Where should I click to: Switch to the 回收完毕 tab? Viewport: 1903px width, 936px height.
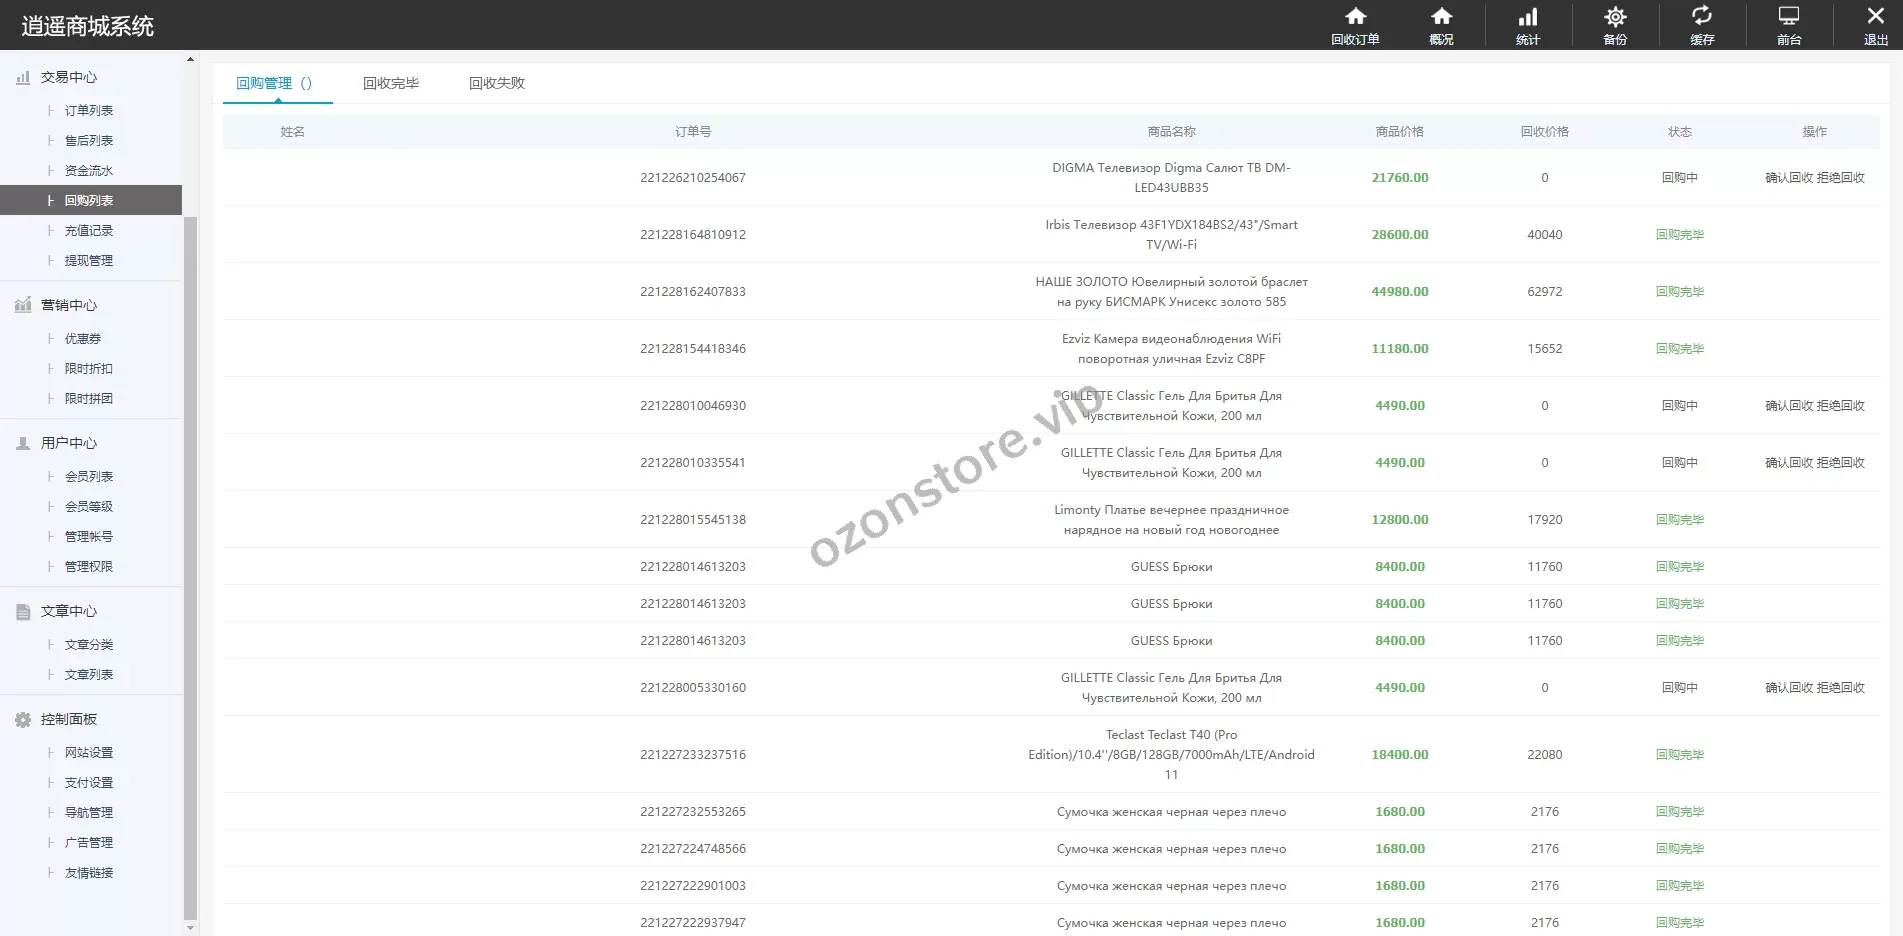click(391, 83)
